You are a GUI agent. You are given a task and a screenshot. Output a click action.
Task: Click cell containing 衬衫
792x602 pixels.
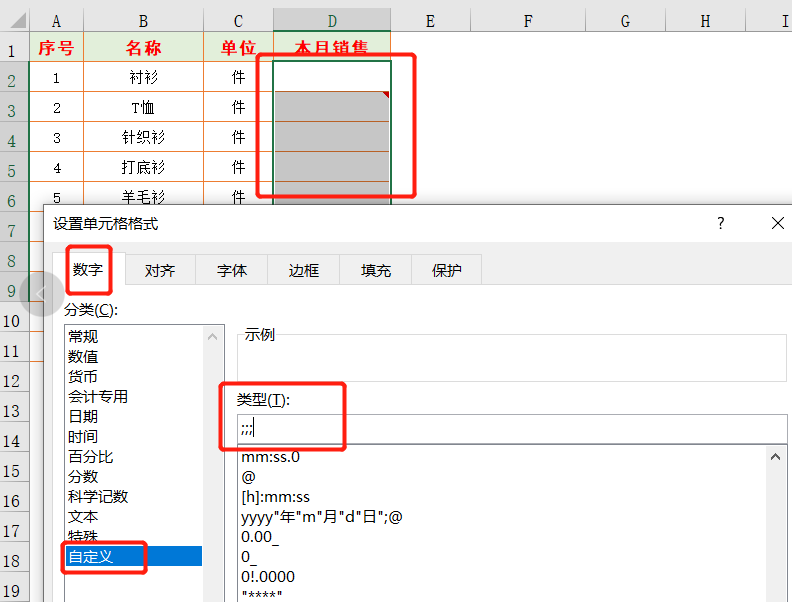tap(143, 77)
